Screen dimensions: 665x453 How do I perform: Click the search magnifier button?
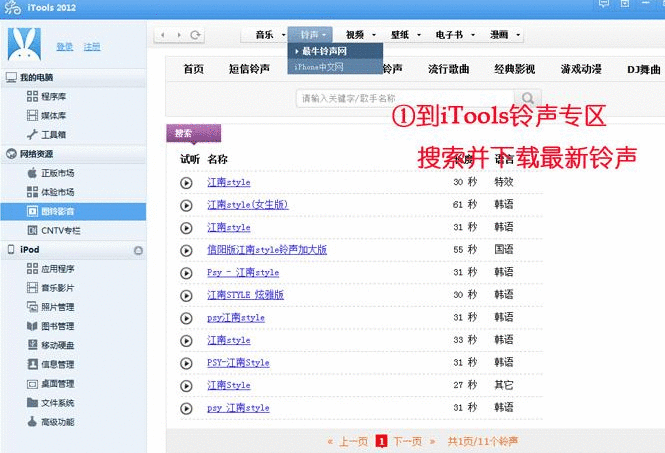pos(528,98)
